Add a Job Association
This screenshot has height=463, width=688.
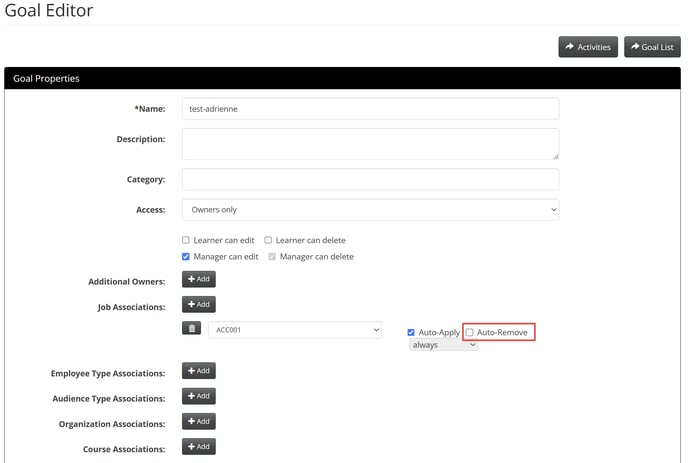pyautogui.click(x=199, y=305)
